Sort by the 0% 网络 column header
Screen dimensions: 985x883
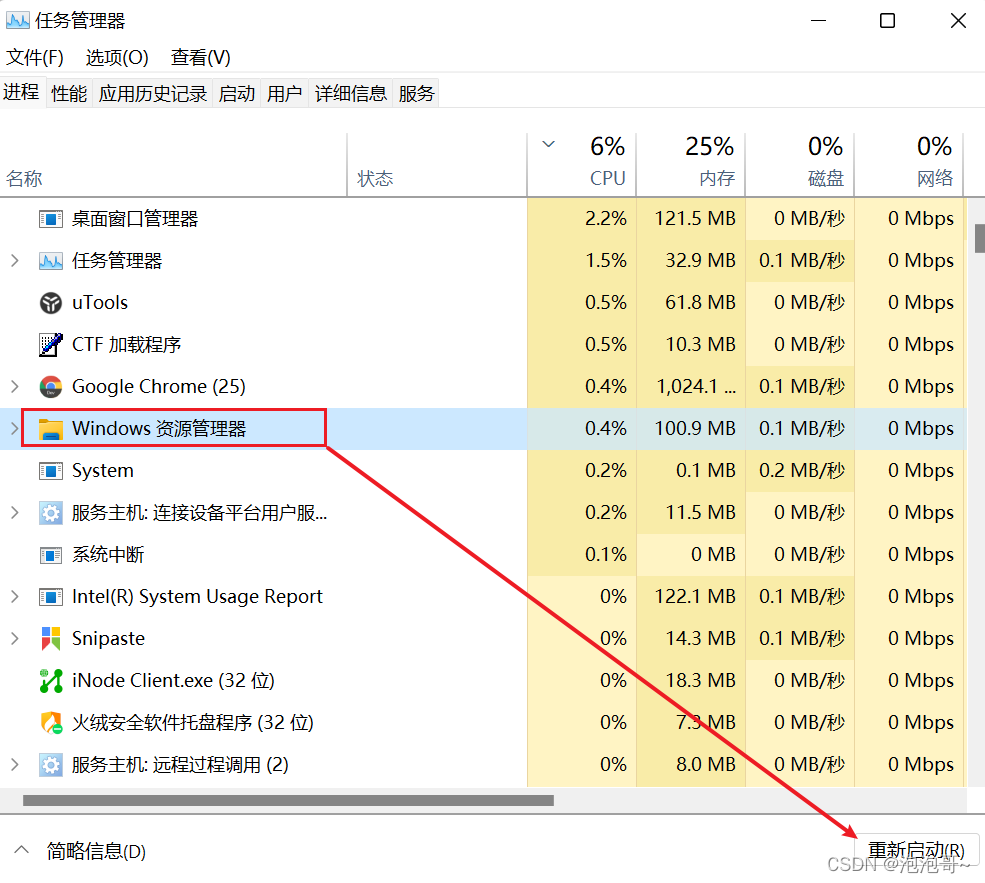[910, 165]
